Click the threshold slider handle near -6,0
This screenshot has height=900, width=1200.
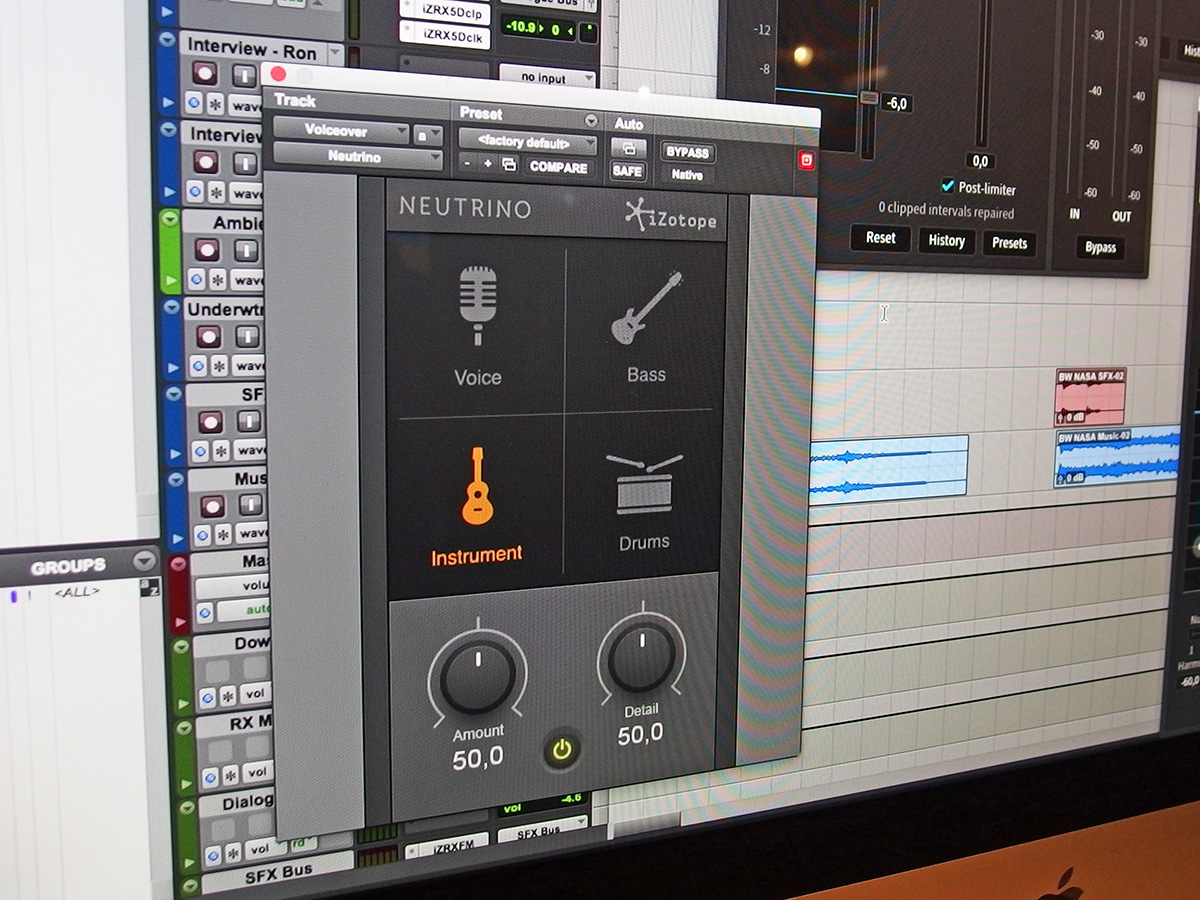click(x=869, y=98)
